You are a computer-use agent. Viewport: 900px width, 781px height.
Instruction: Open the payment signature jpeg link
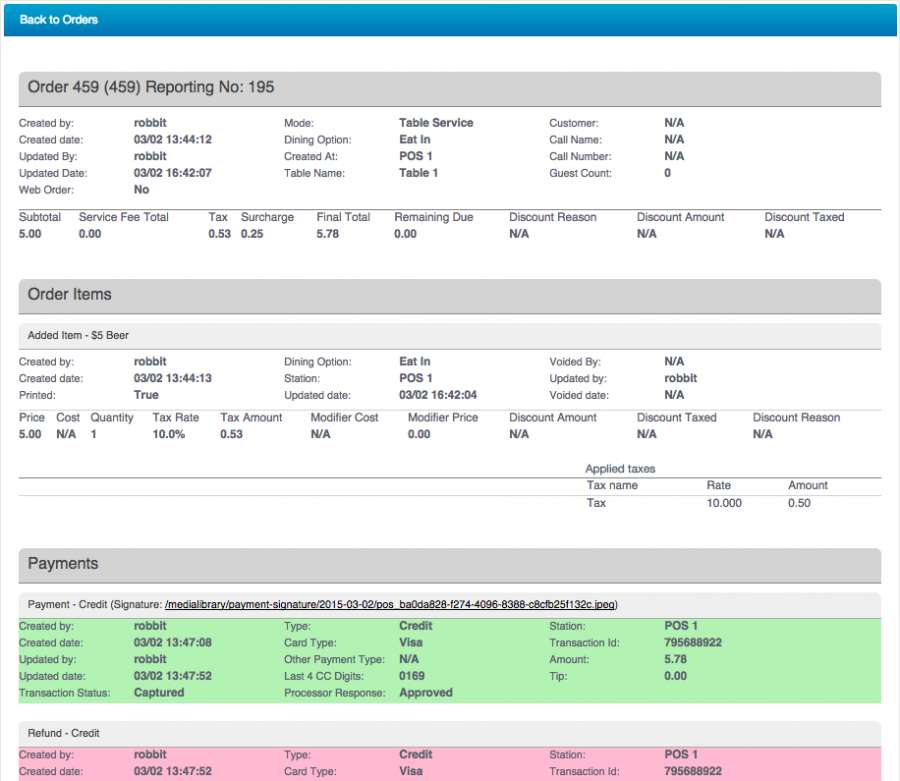click(x=391, y=605)
